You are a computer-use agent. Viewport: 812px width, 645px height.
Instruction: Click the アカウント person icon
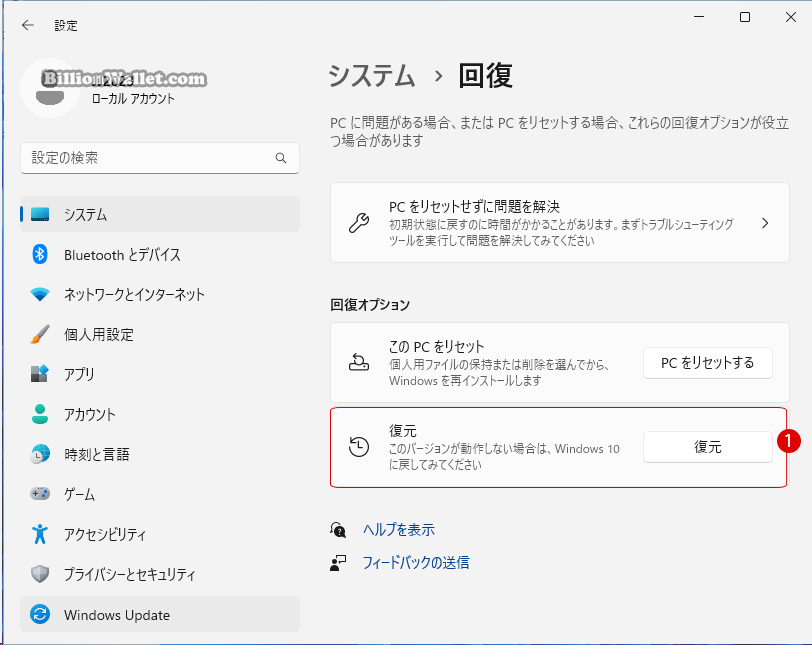pos(40,414)
